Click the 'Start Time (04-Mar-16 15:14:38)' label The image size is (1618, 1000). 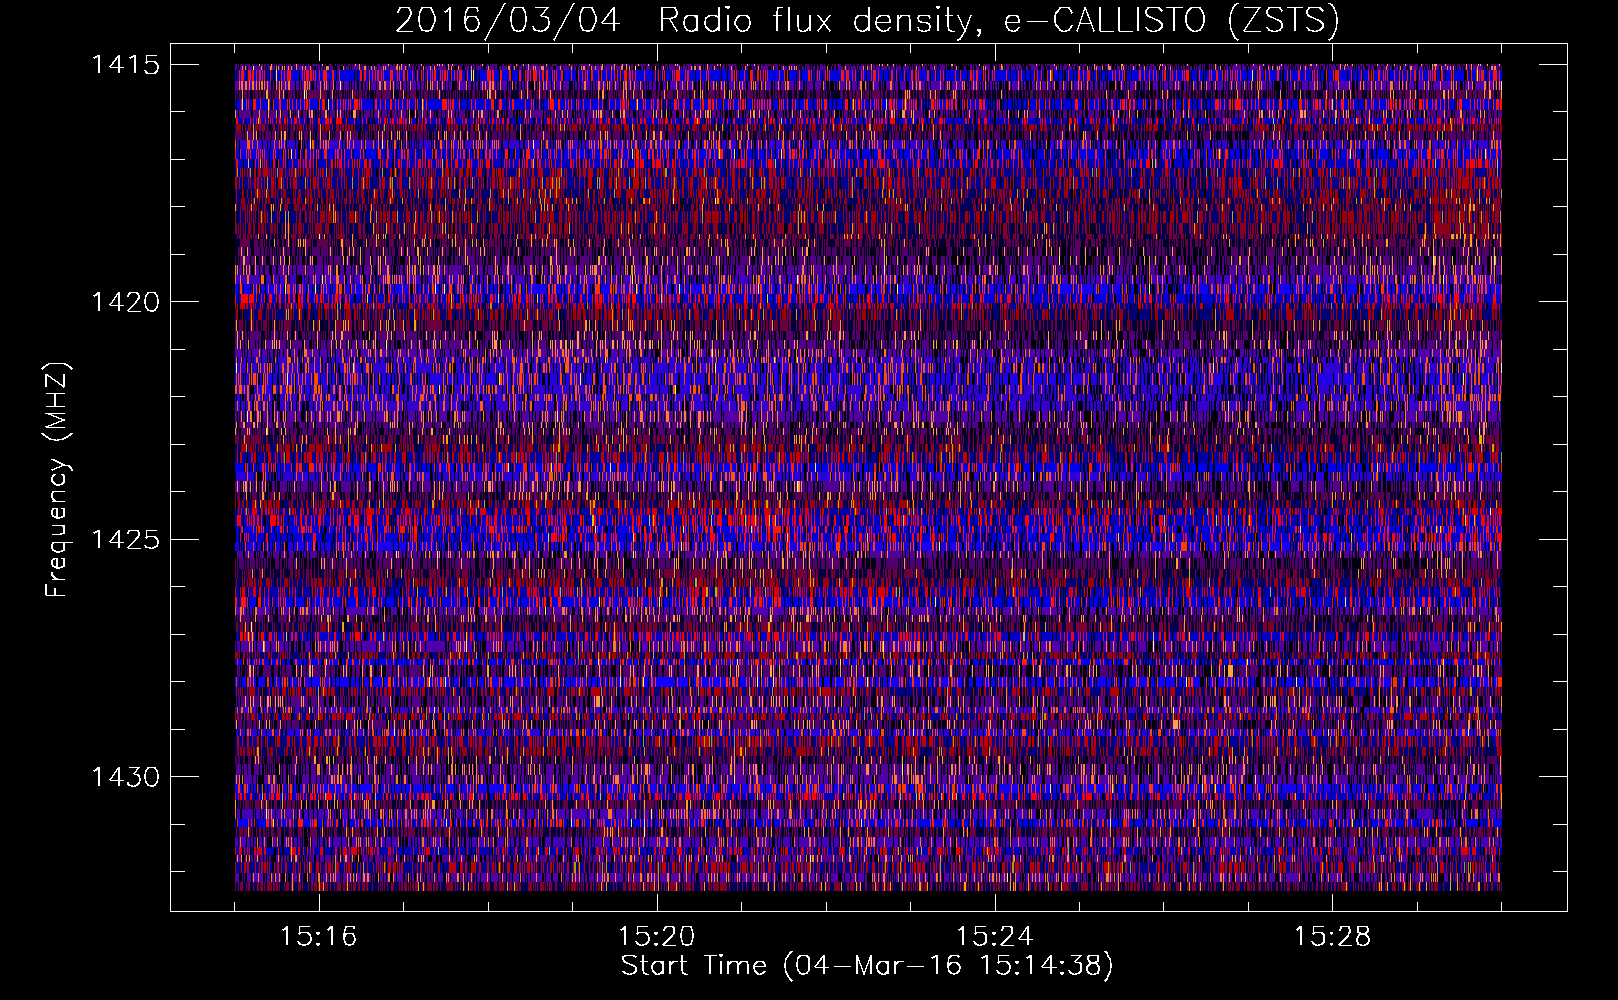pos(867,966)
